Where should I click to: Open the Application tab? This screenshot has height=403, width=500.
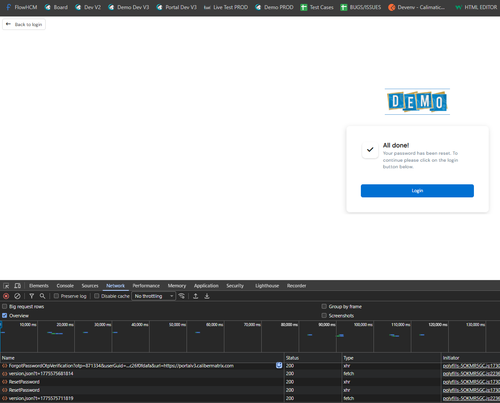tap(206, 286)
